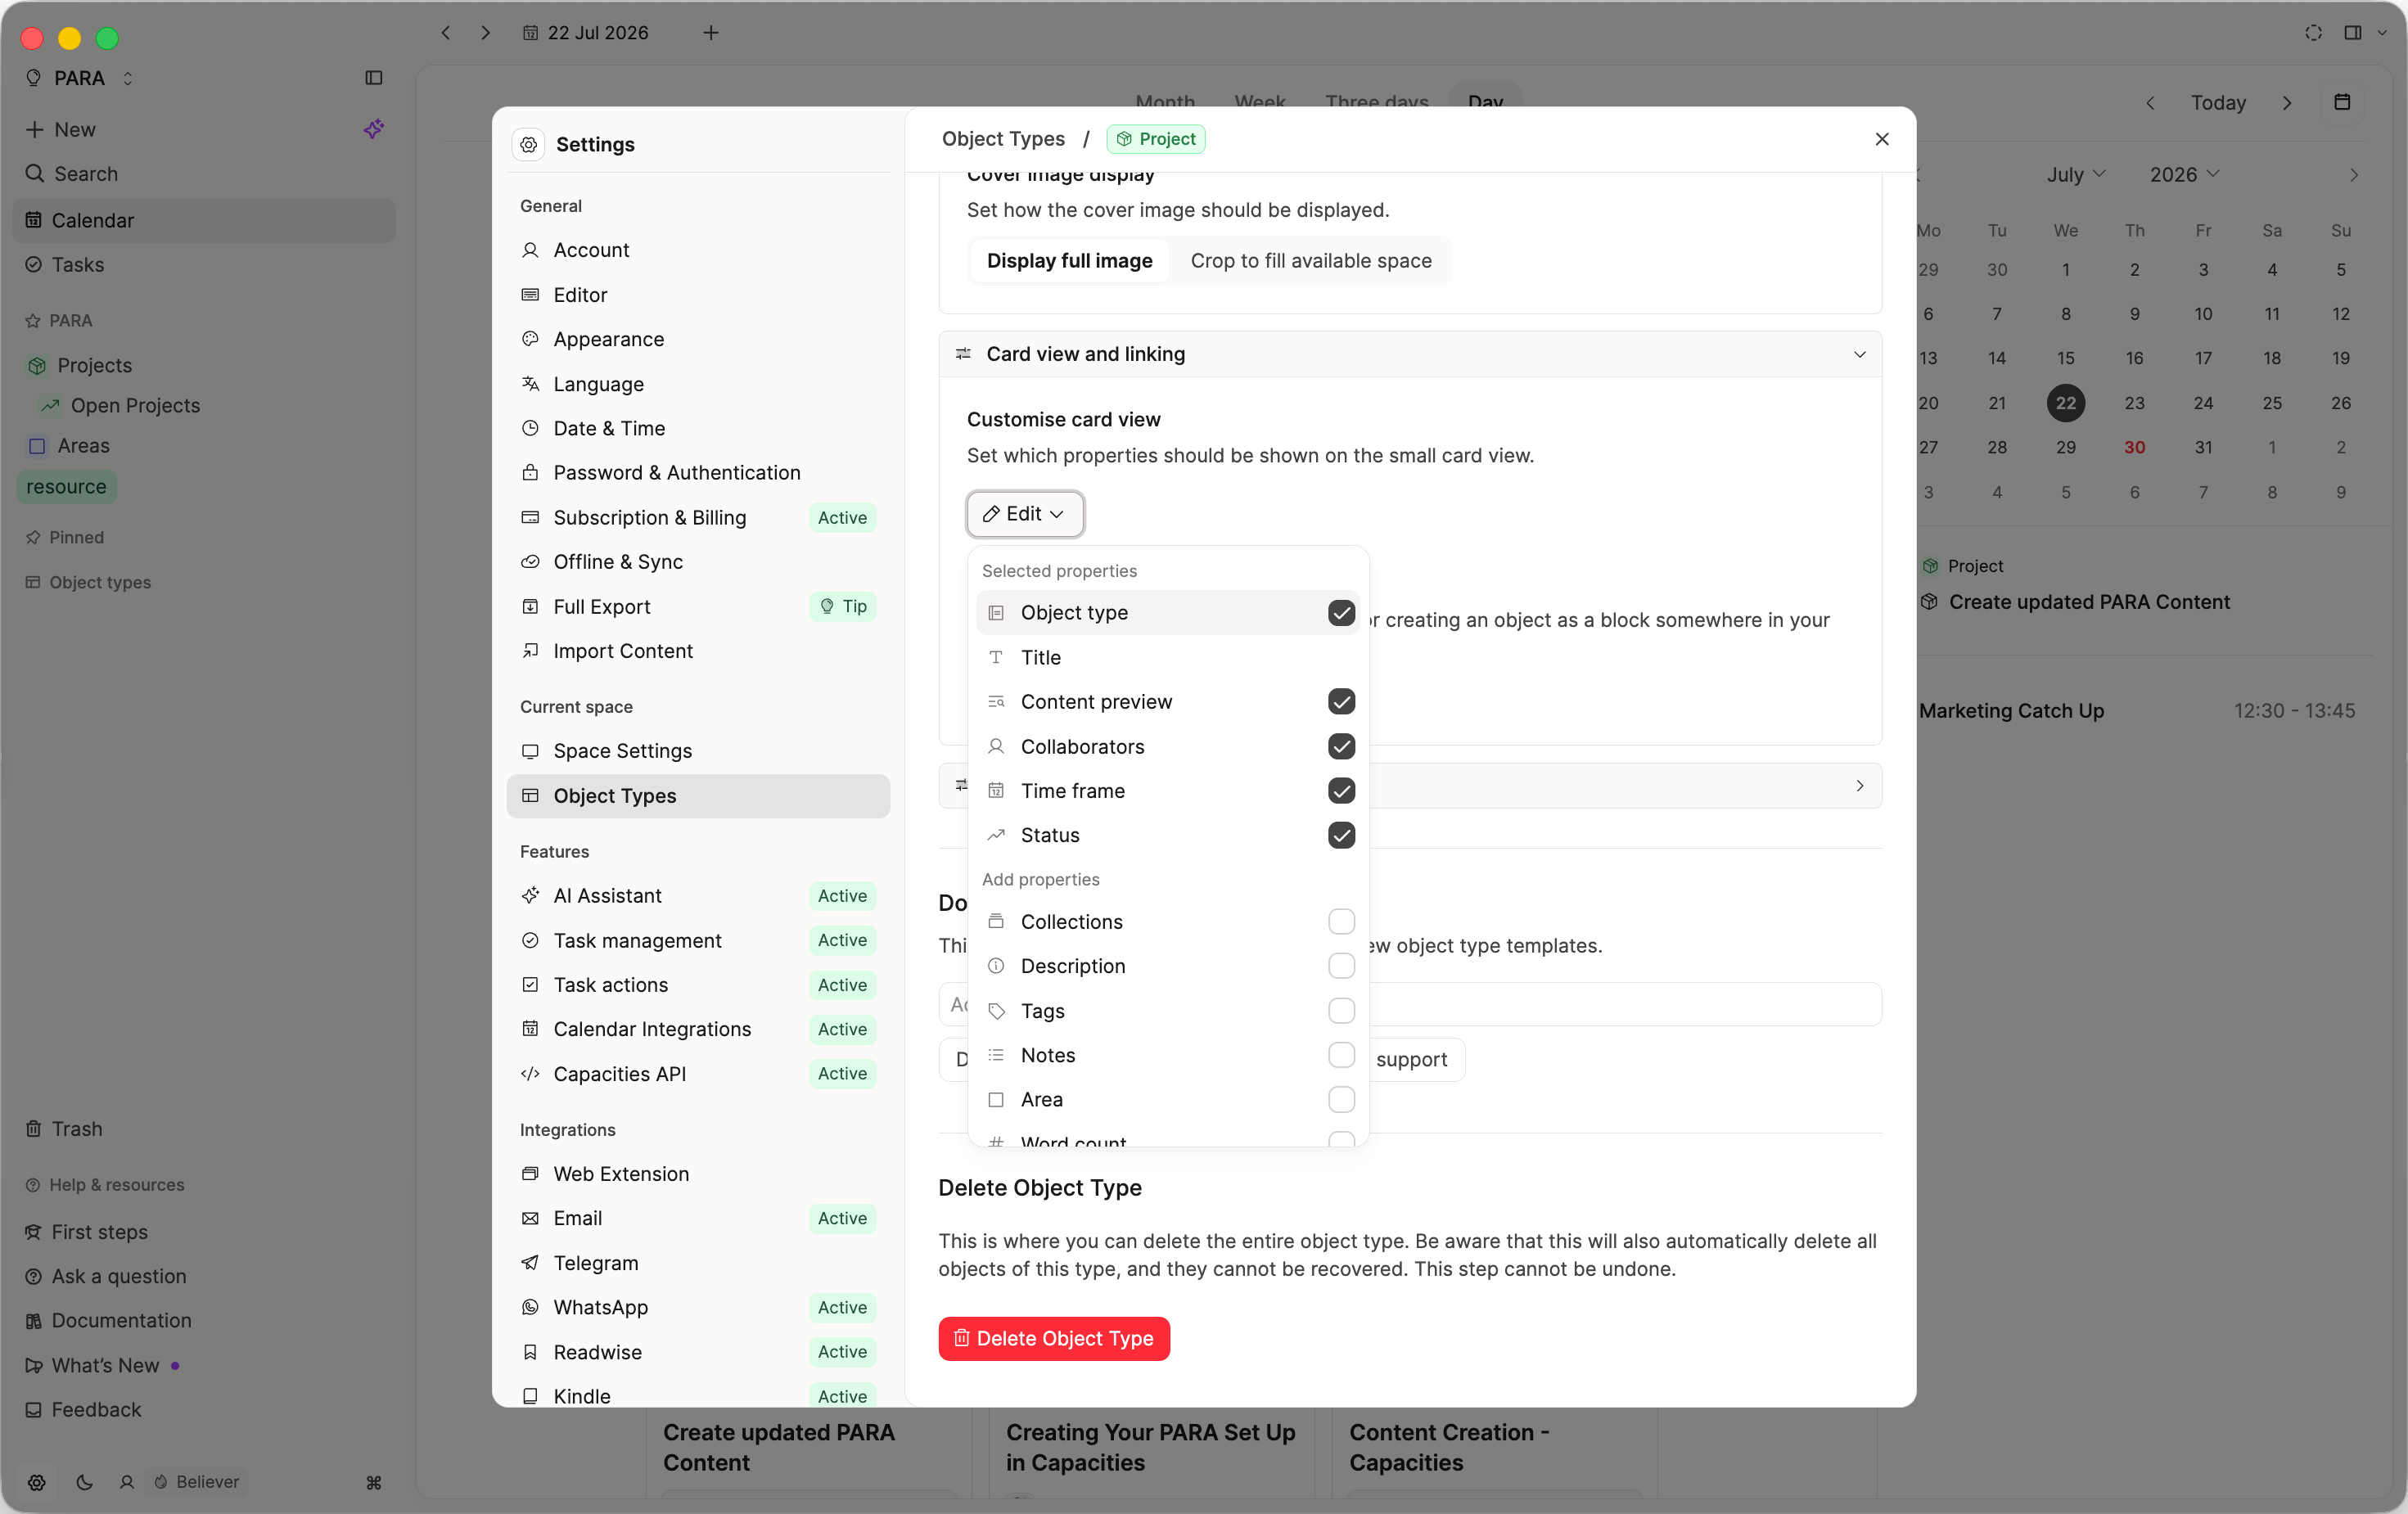
Task: Uncheck the Object type property
Action: coord(1341,612)
